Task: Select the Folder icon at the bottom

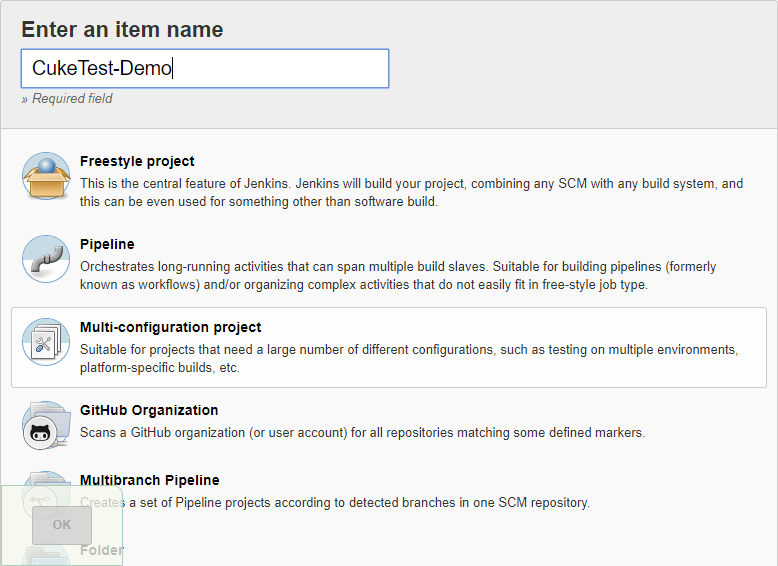Action: (x=46, y=553)
